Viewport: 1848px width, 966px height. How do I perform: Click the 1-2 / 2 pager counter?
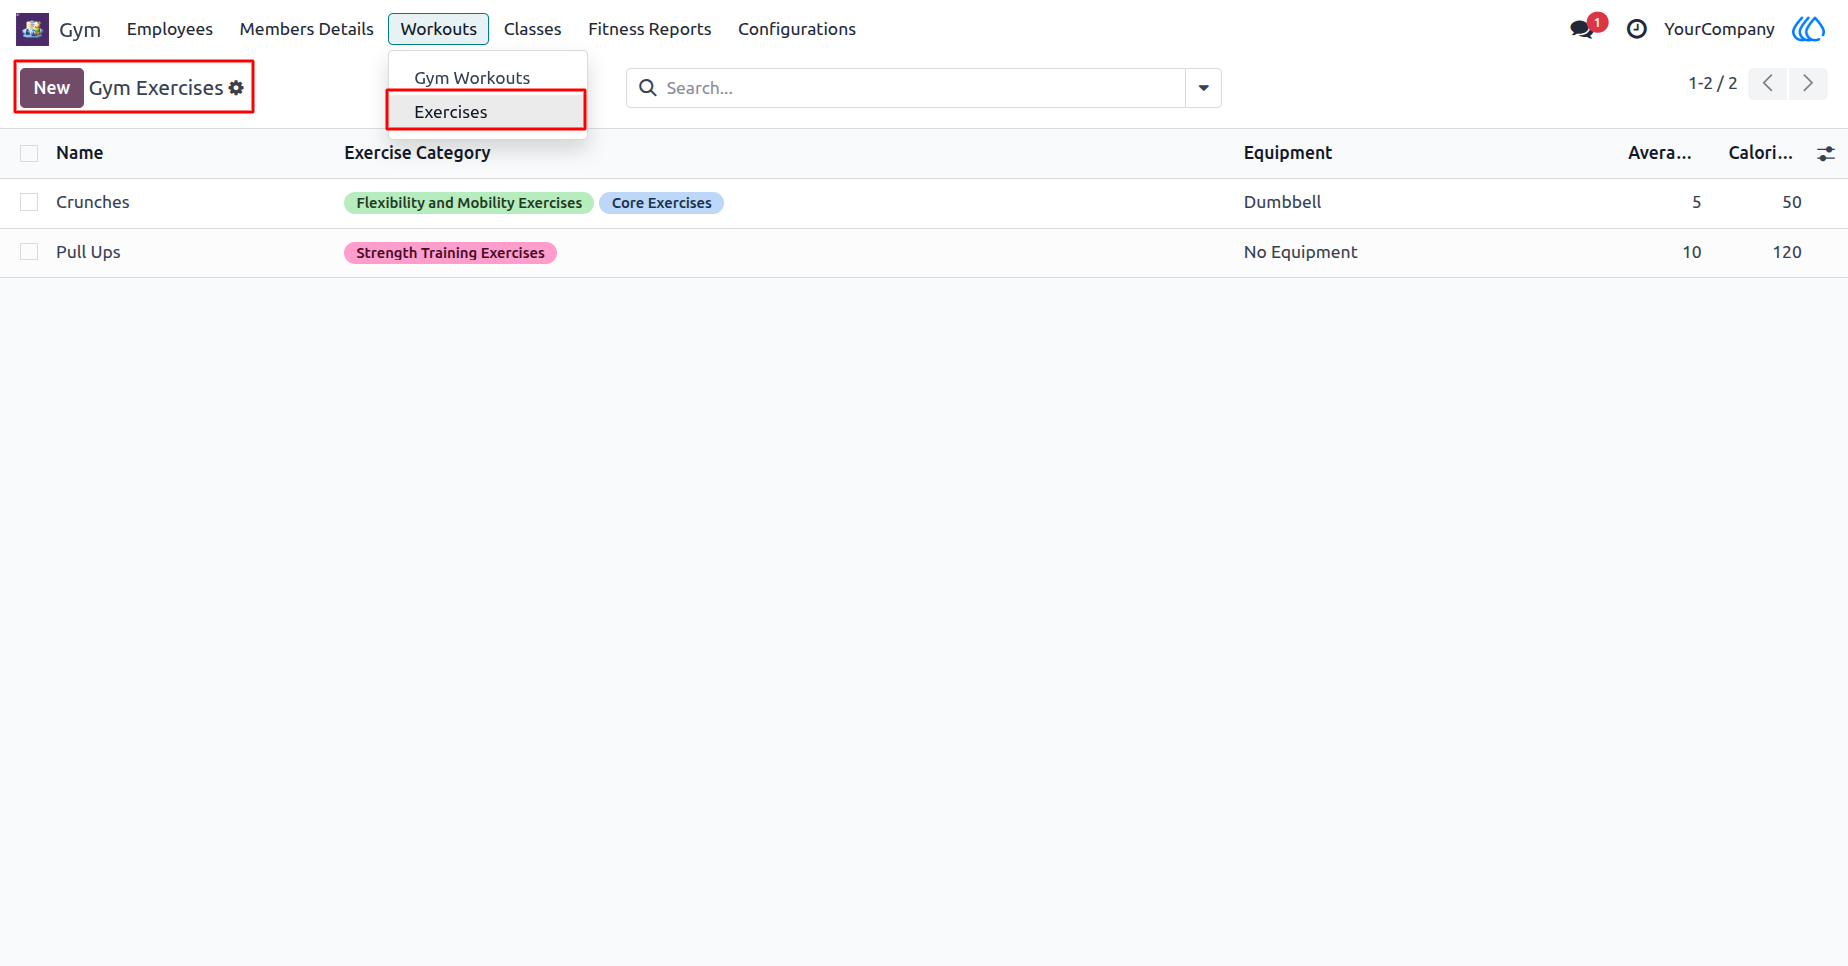tap(1713, 84)
